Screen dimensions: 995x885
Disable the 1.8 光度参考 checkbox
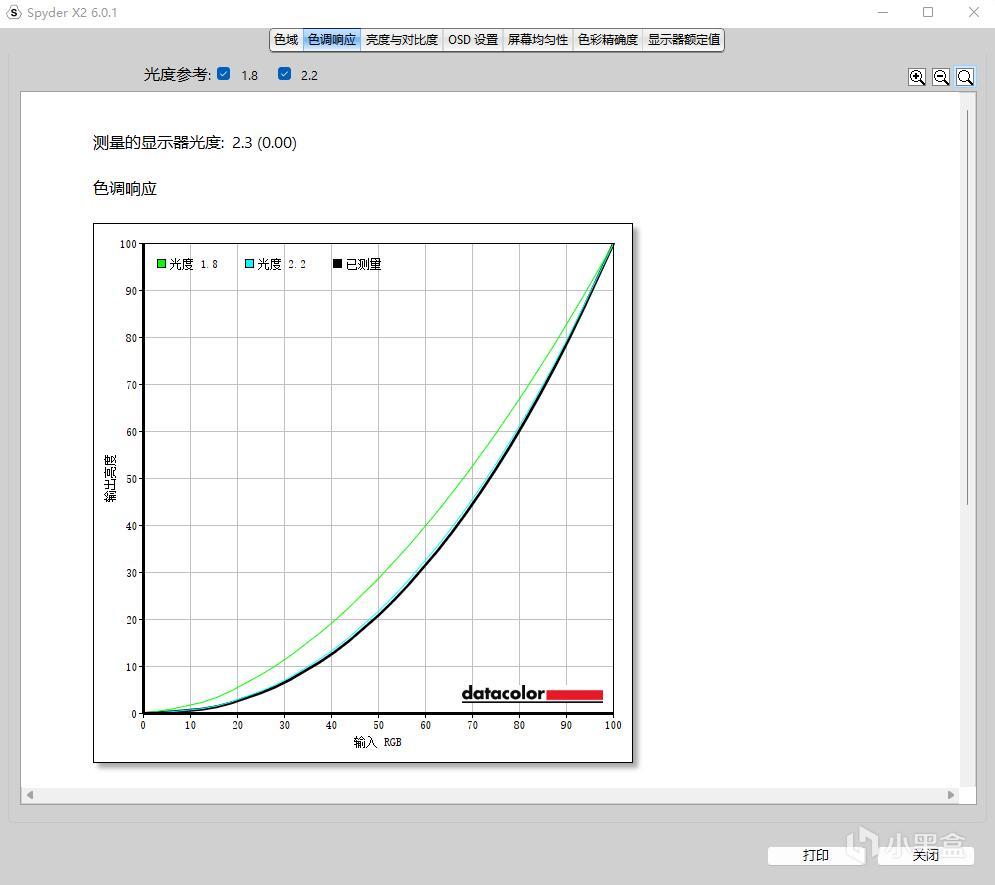pos(224,73)
